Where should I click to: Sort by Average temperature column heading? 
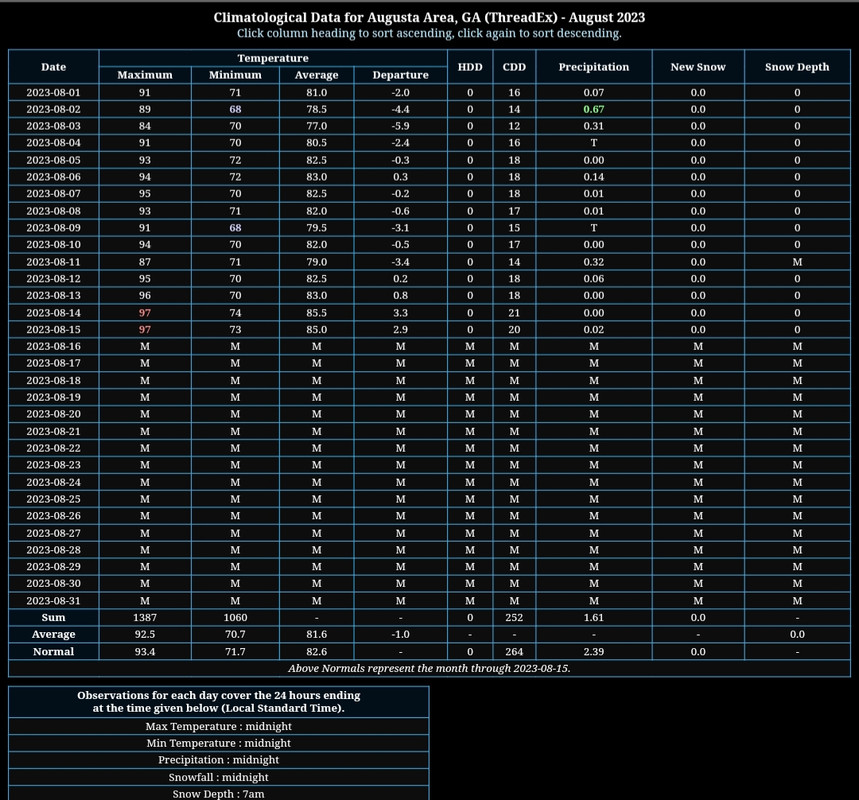click(x=317, y=75)
